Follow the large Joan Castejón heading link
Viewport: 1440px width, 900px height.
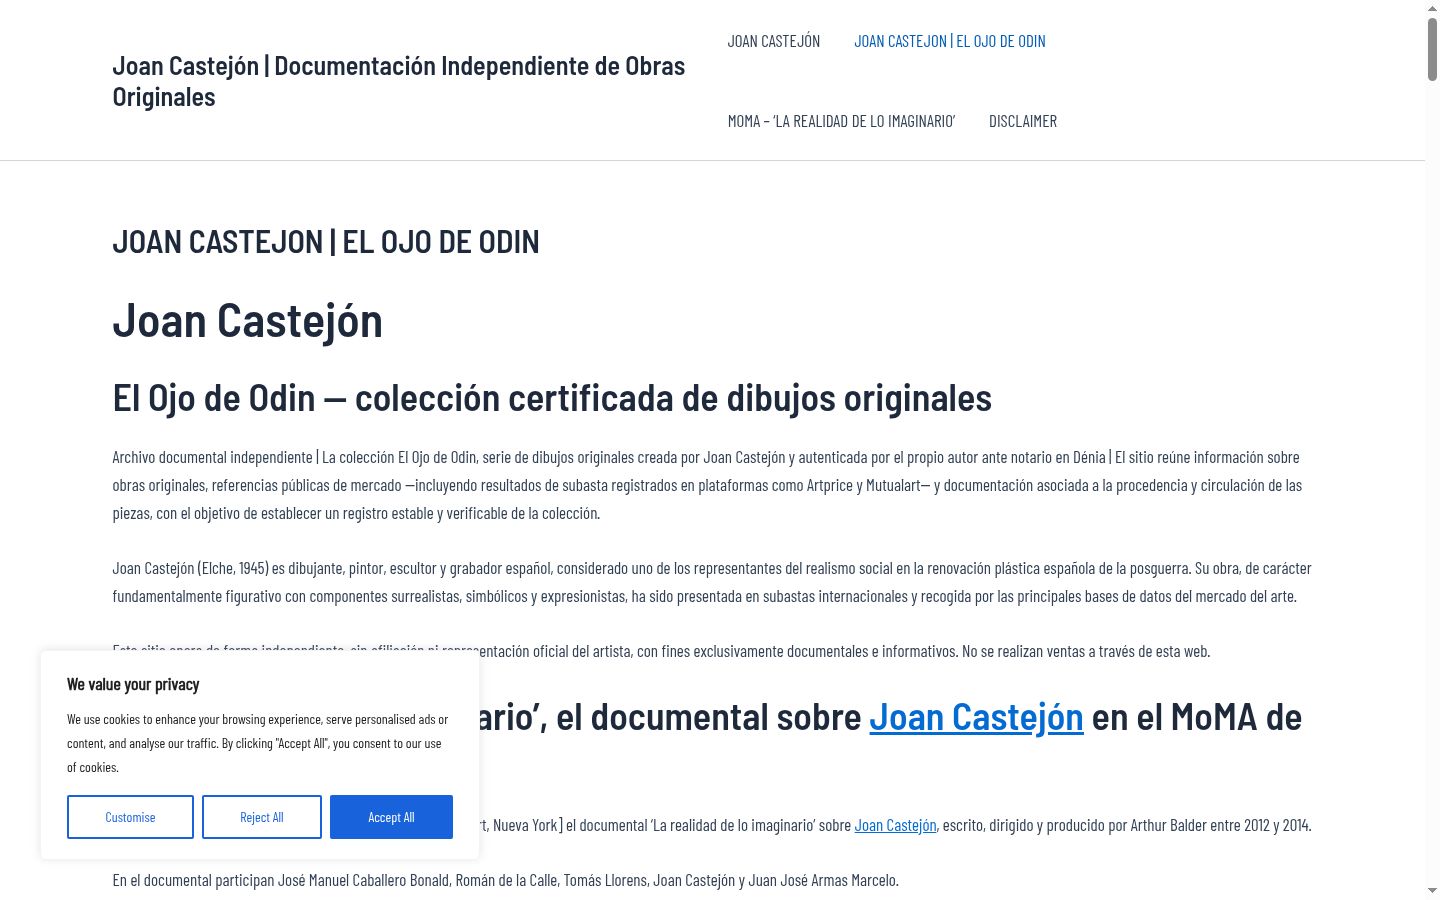click(x=976, y=717)
